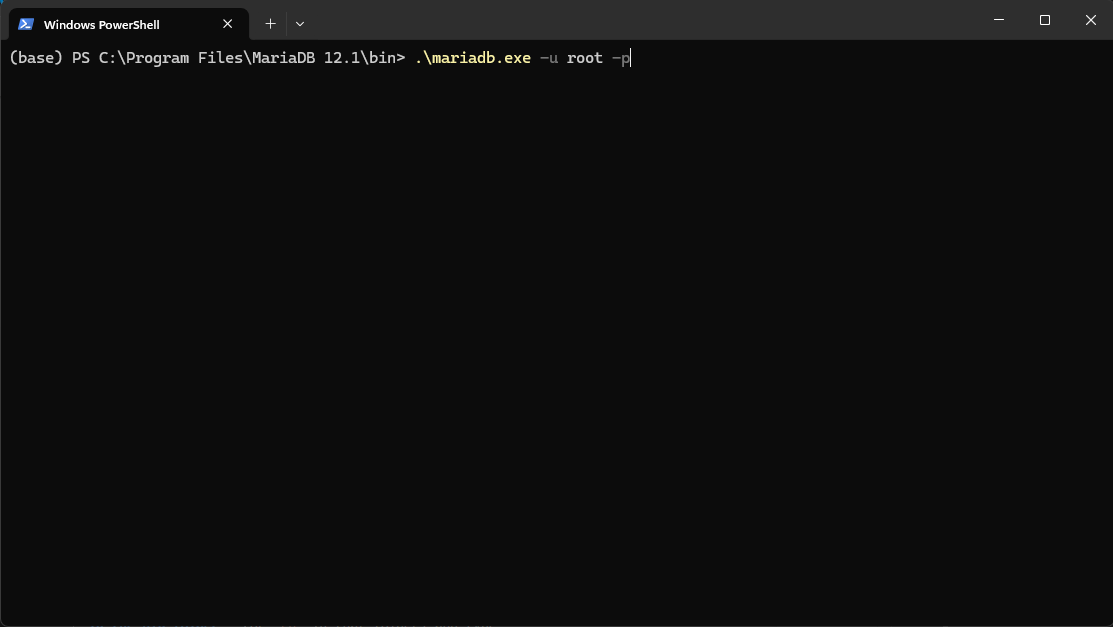
Task: Click the -p flag at the command end
Action: [621, 58]
